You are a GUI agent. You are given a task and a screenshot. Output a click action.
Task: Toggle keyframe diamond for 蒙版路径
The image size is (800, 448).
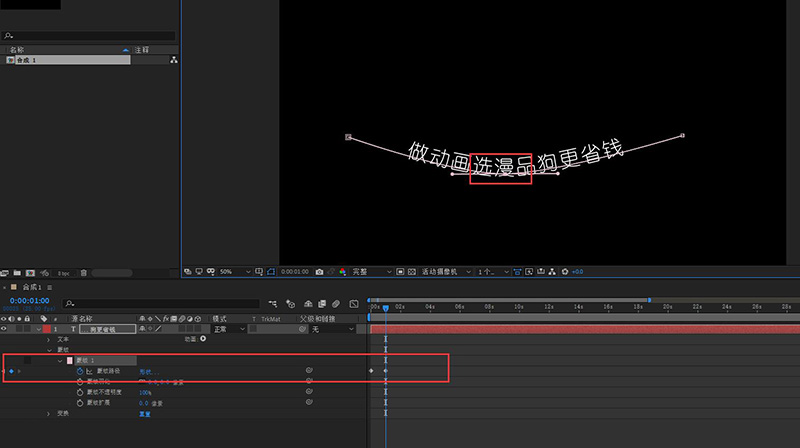click(11, 371)
